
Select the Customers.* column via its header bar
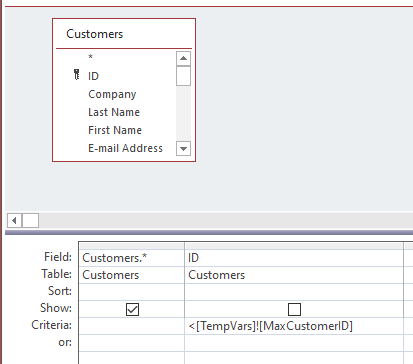[132, 246]
